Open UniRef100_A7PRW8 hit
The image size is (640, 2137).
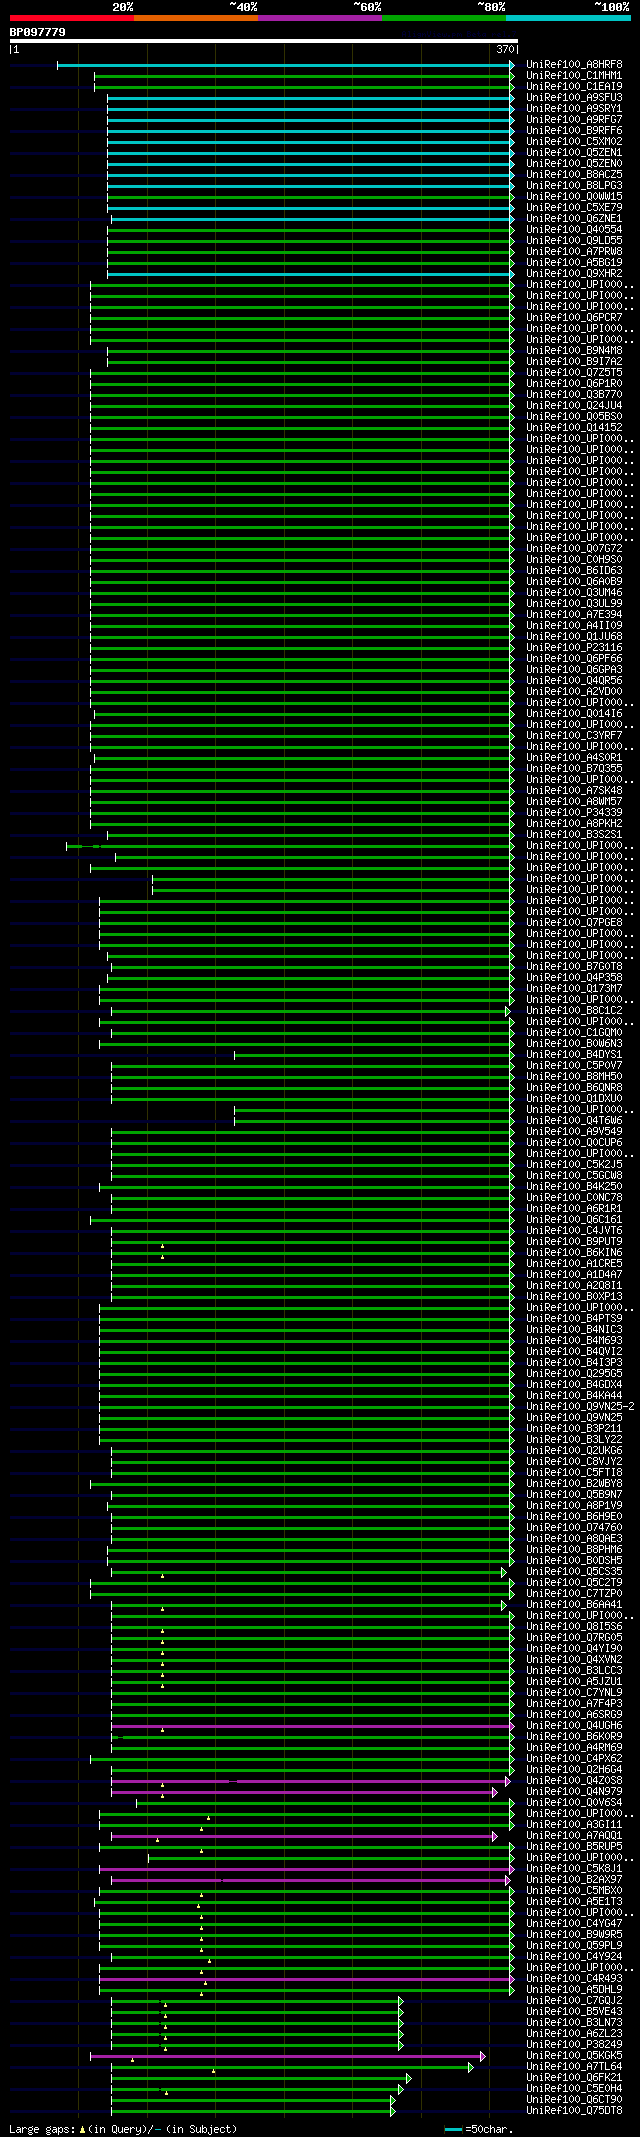[x=574, y=252]
